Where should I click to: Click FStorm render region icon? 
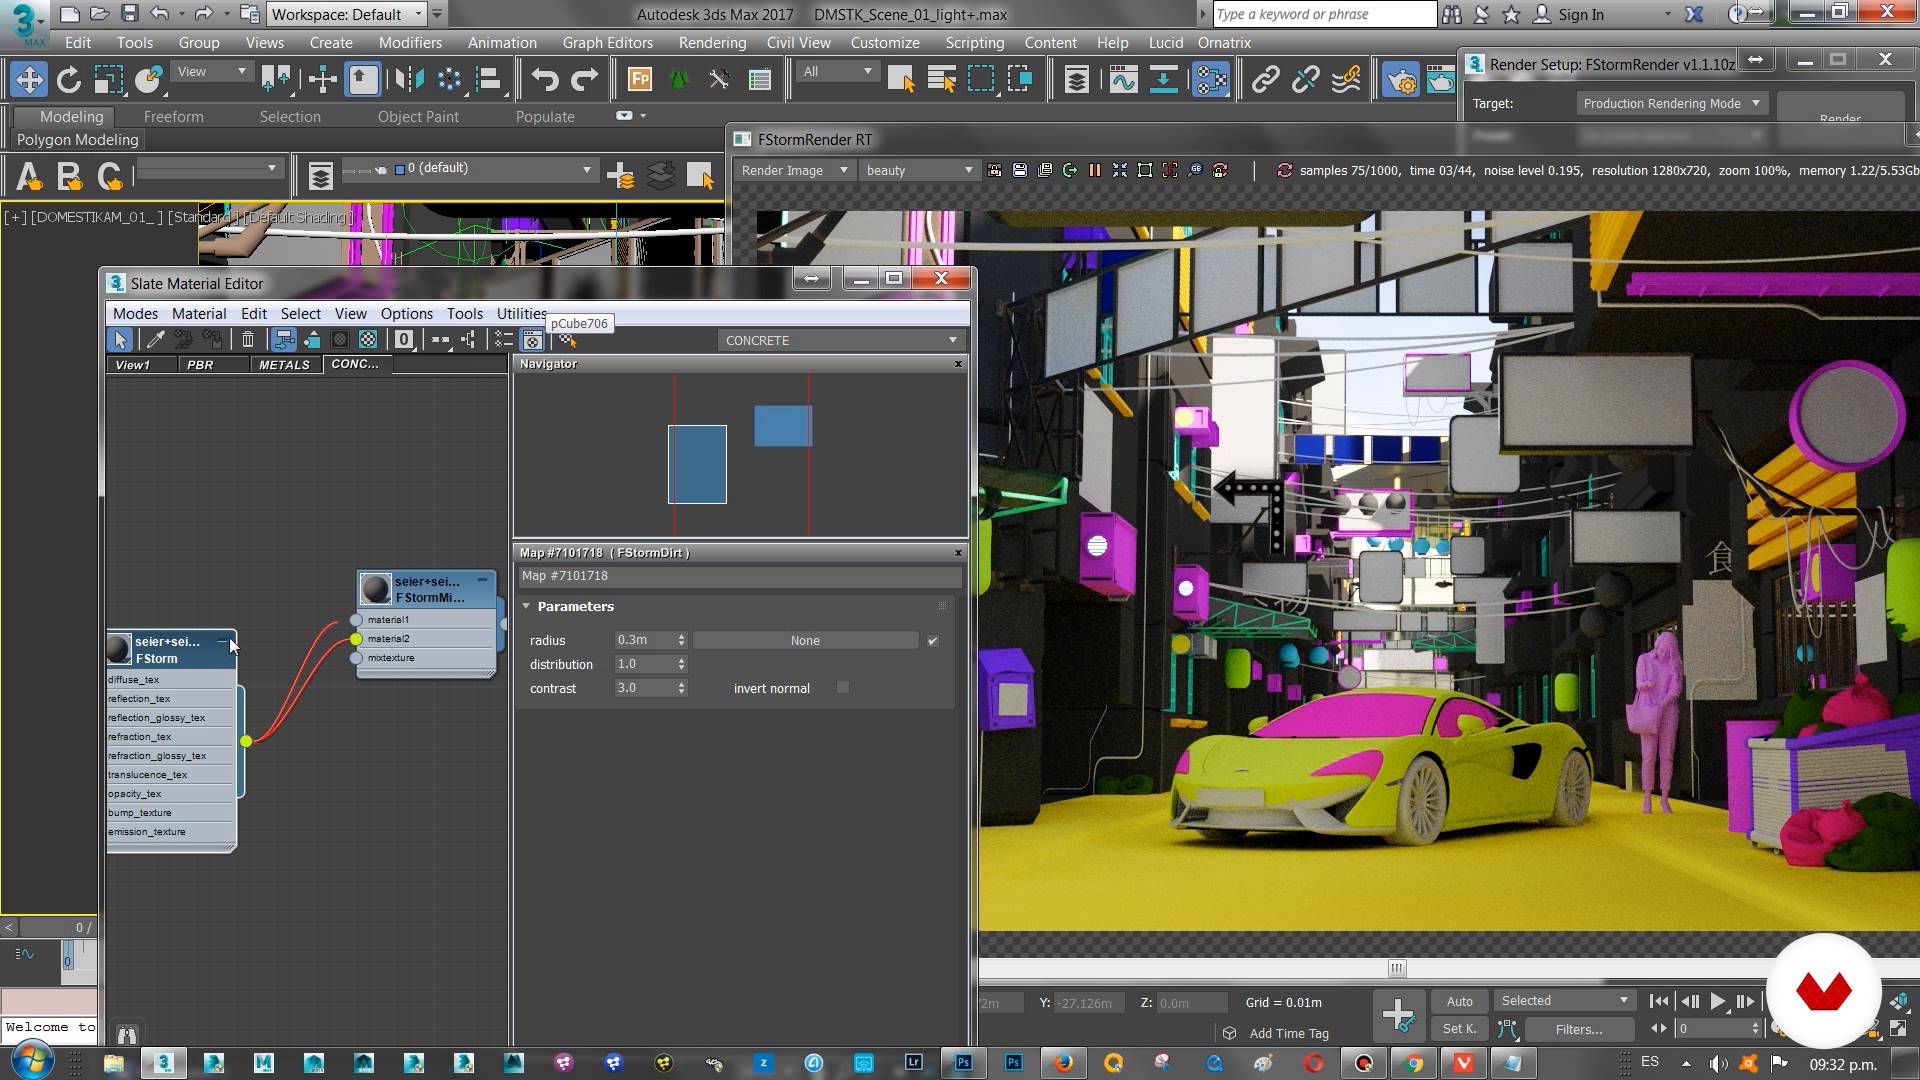coord(1145,171)
